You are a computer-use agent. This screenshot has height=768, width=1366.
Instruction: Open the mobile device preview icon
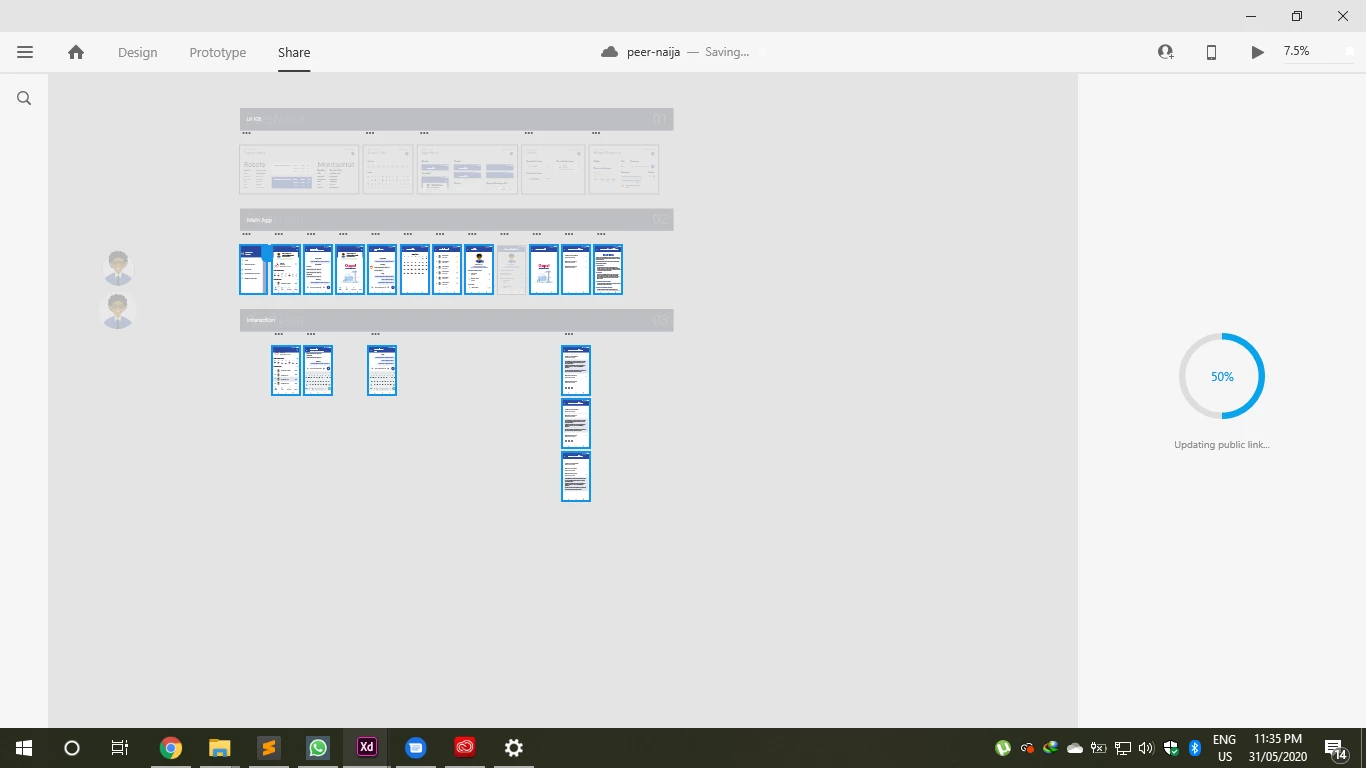pos(1211,52)
